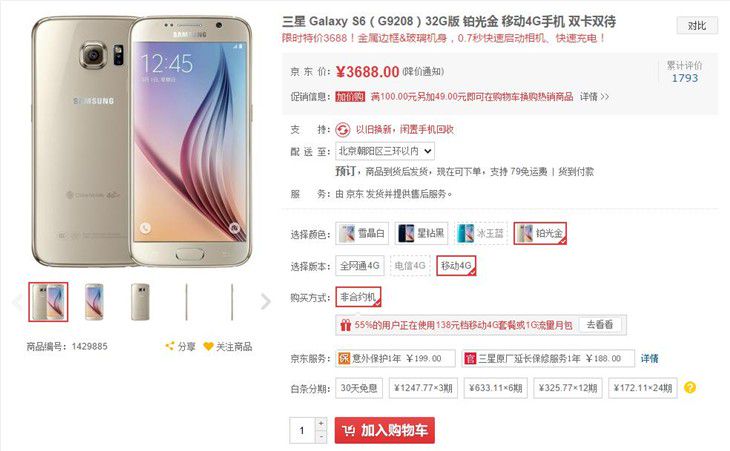Select the 星钻黑 color option
The height and width of the screenshot is (451, 730).
coord(421,233)
